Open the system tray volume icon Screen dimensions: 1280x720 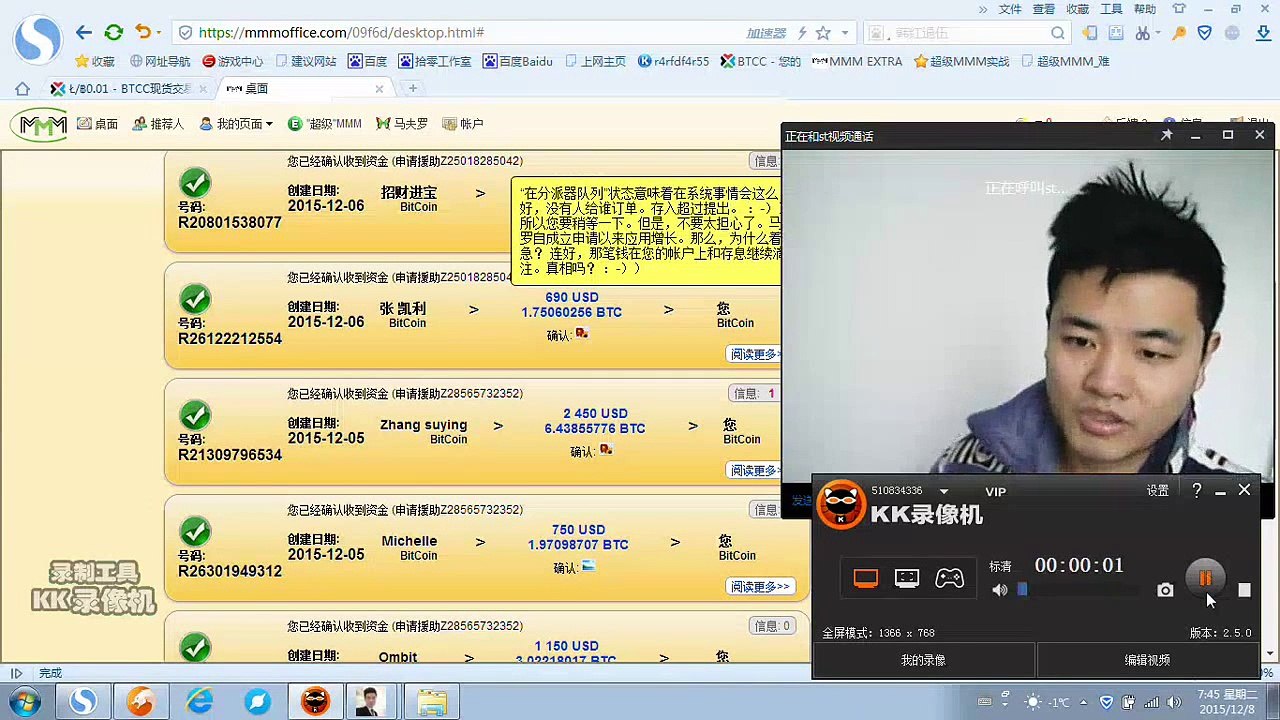1174,702
